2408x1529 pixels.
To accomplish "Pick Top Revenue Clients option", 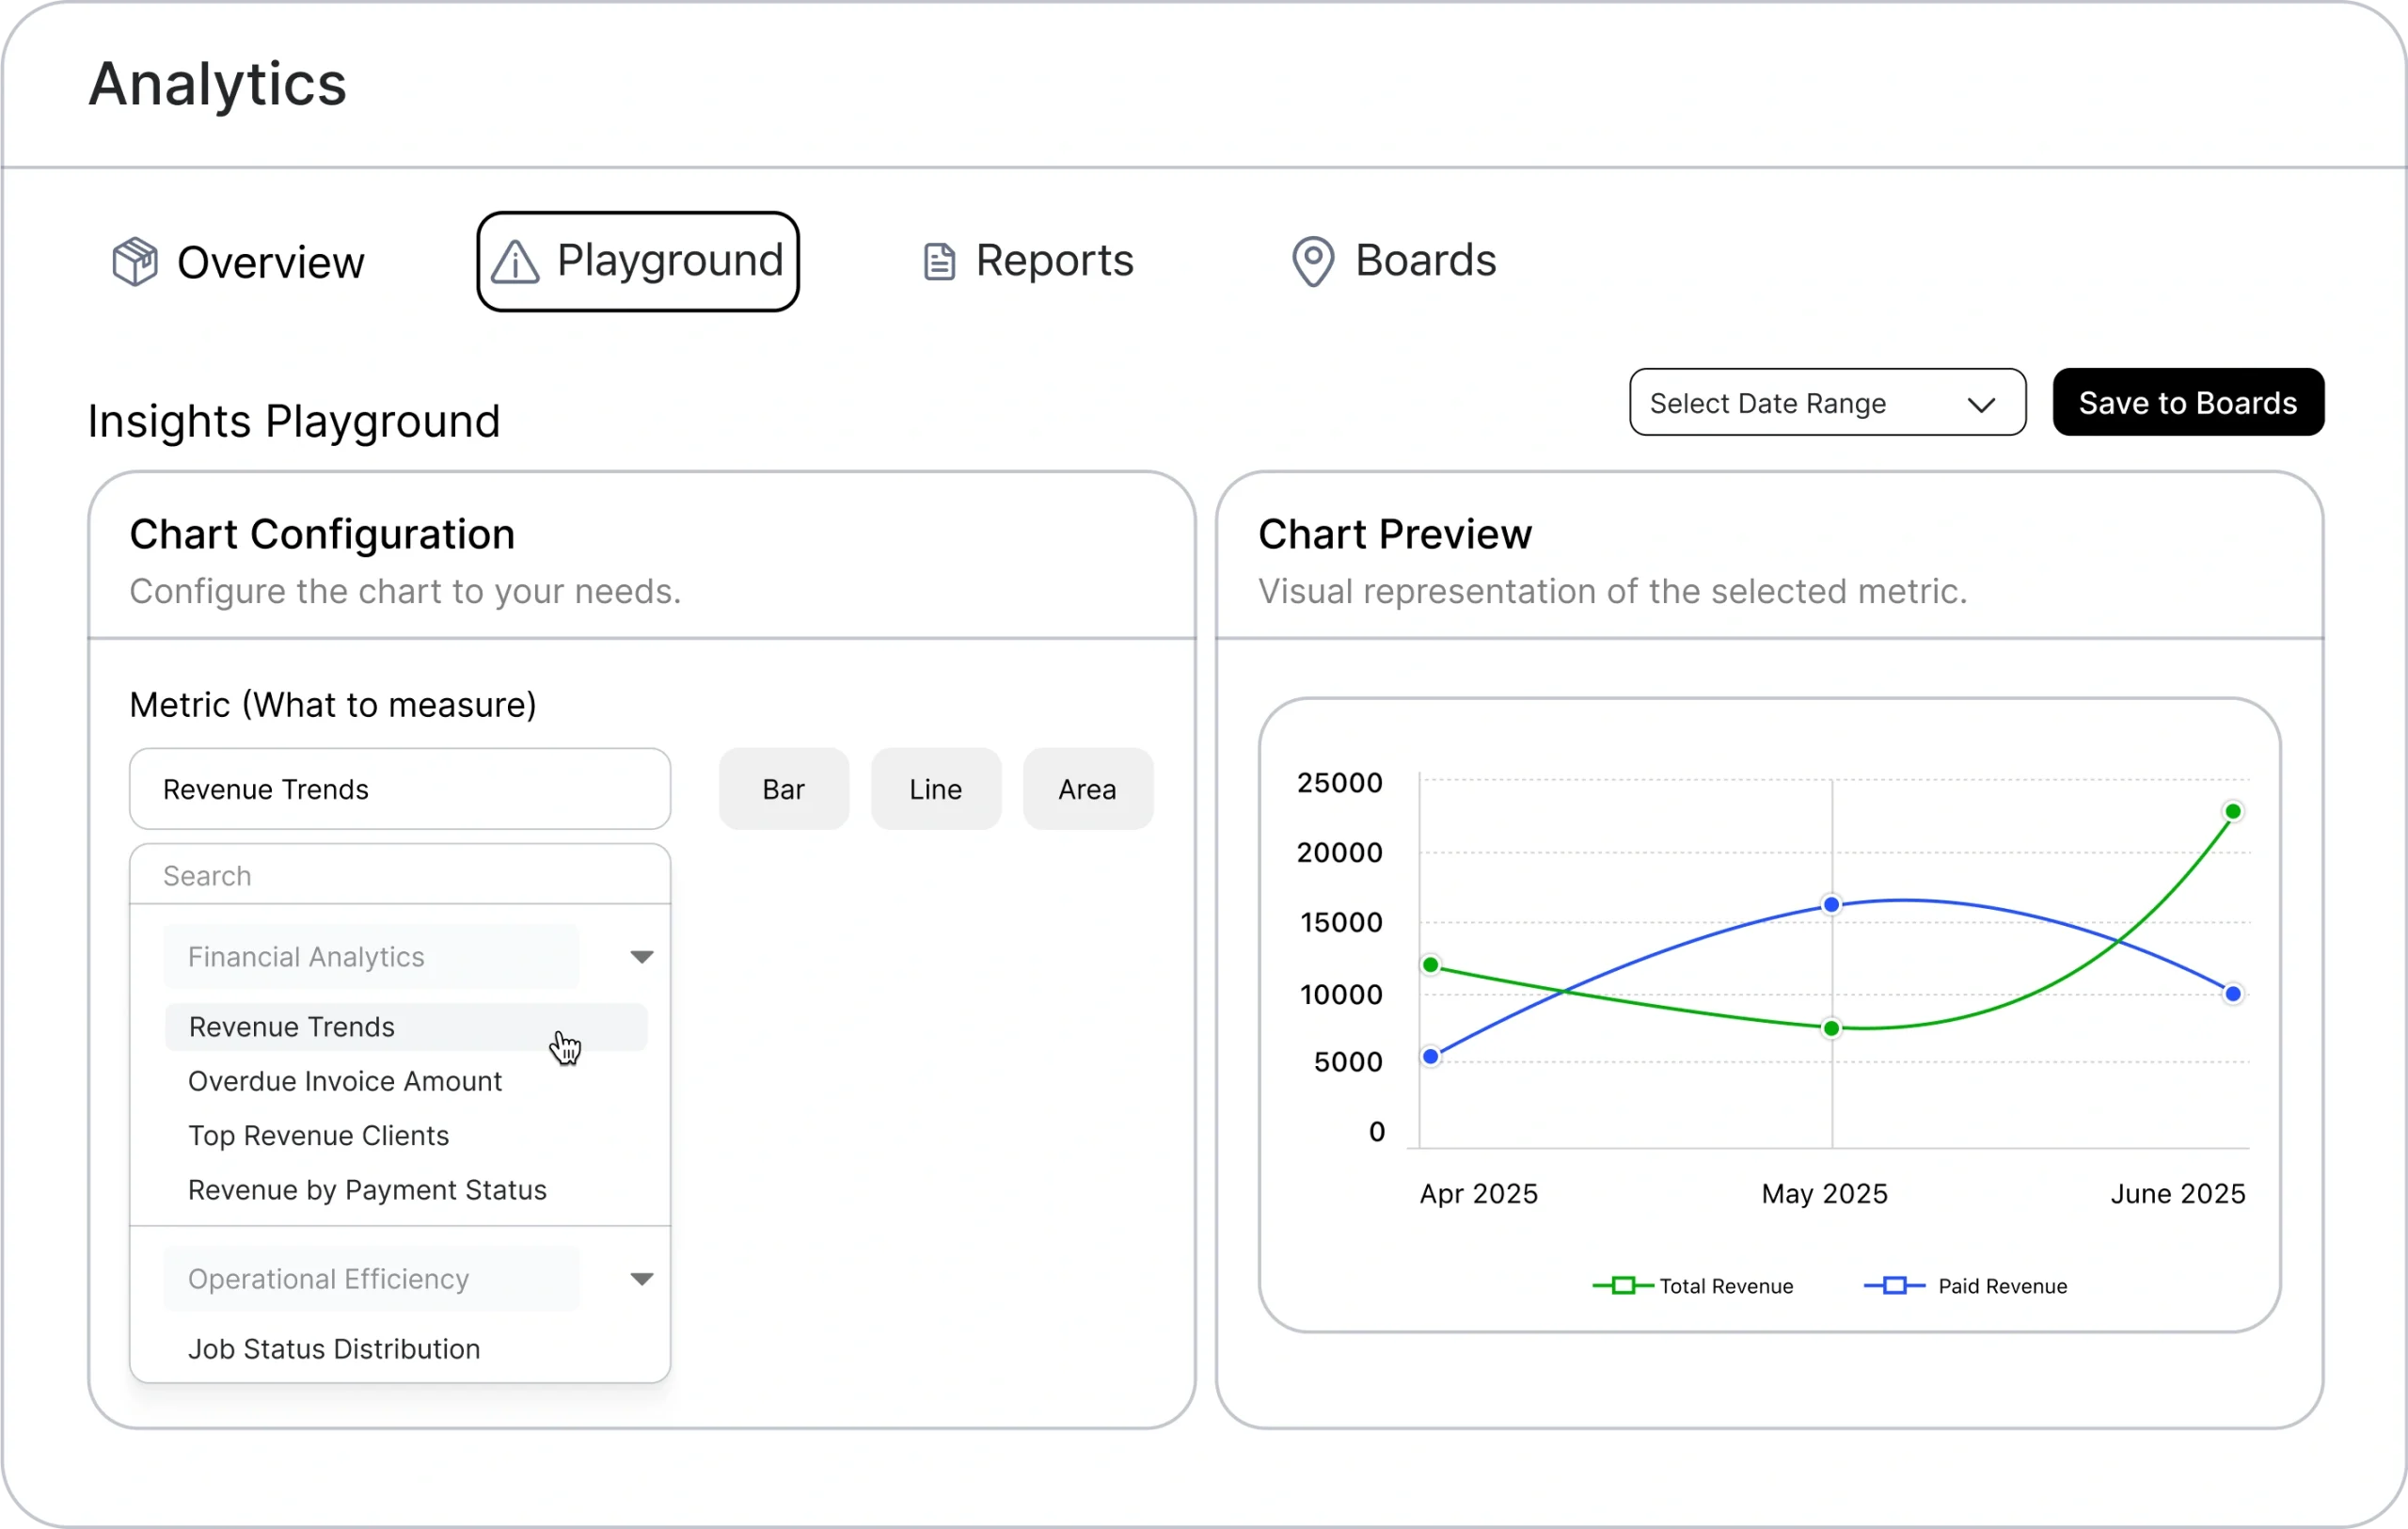I will [x=318, y=1136].
